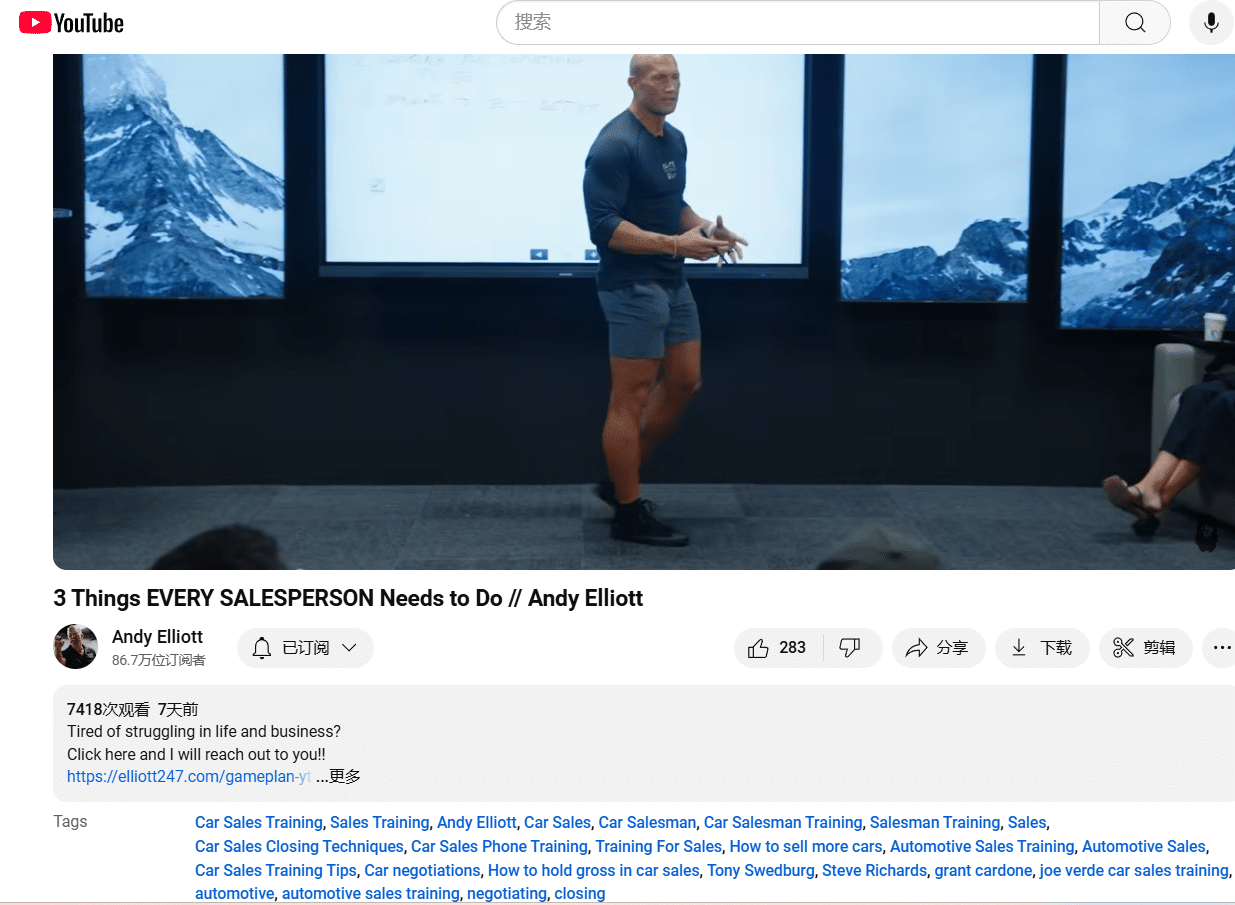Select the Car Sales Training tag
The width and height of the screenshot is (1235, 905).
259,823
